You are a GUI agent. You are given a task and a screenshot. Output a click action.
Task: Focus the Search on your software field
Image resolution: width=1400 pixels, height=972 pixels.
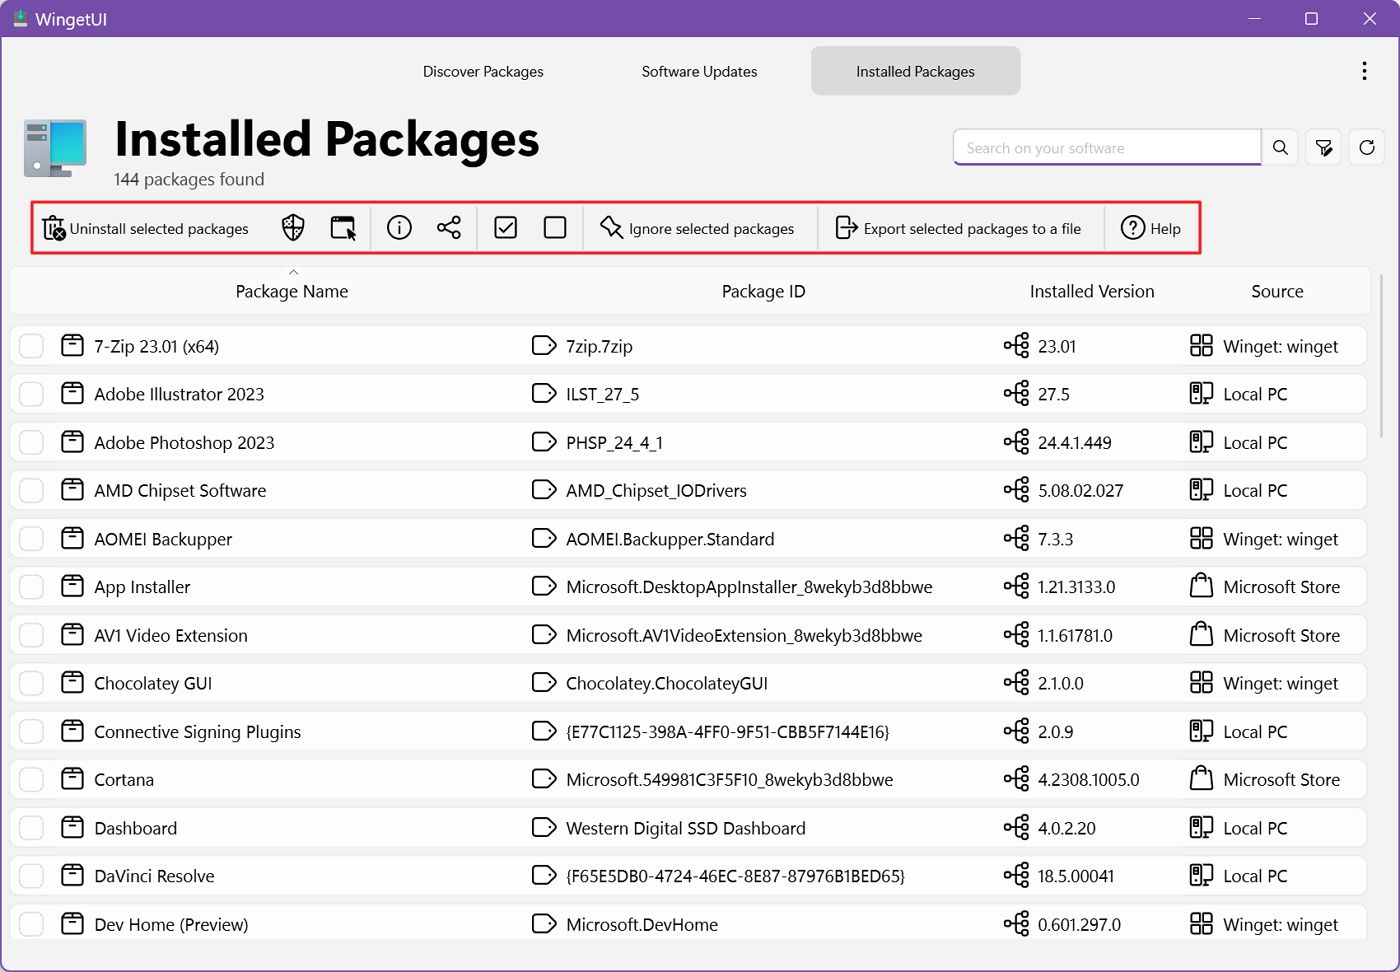tap(1107, 148)
